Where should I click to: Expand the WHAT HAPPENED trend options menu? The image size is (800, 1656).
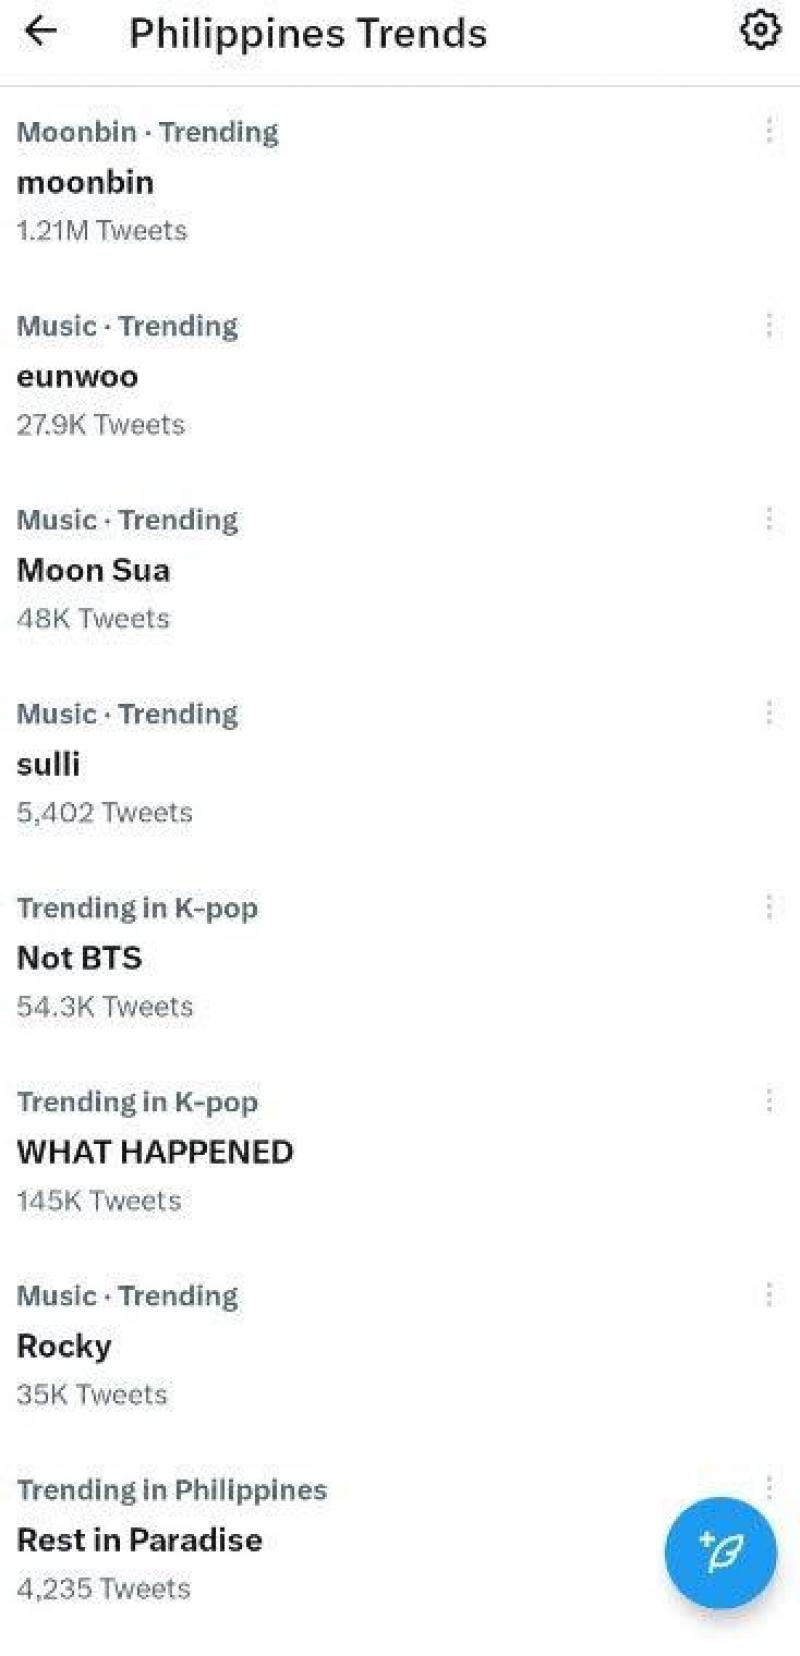[768, 1100]
